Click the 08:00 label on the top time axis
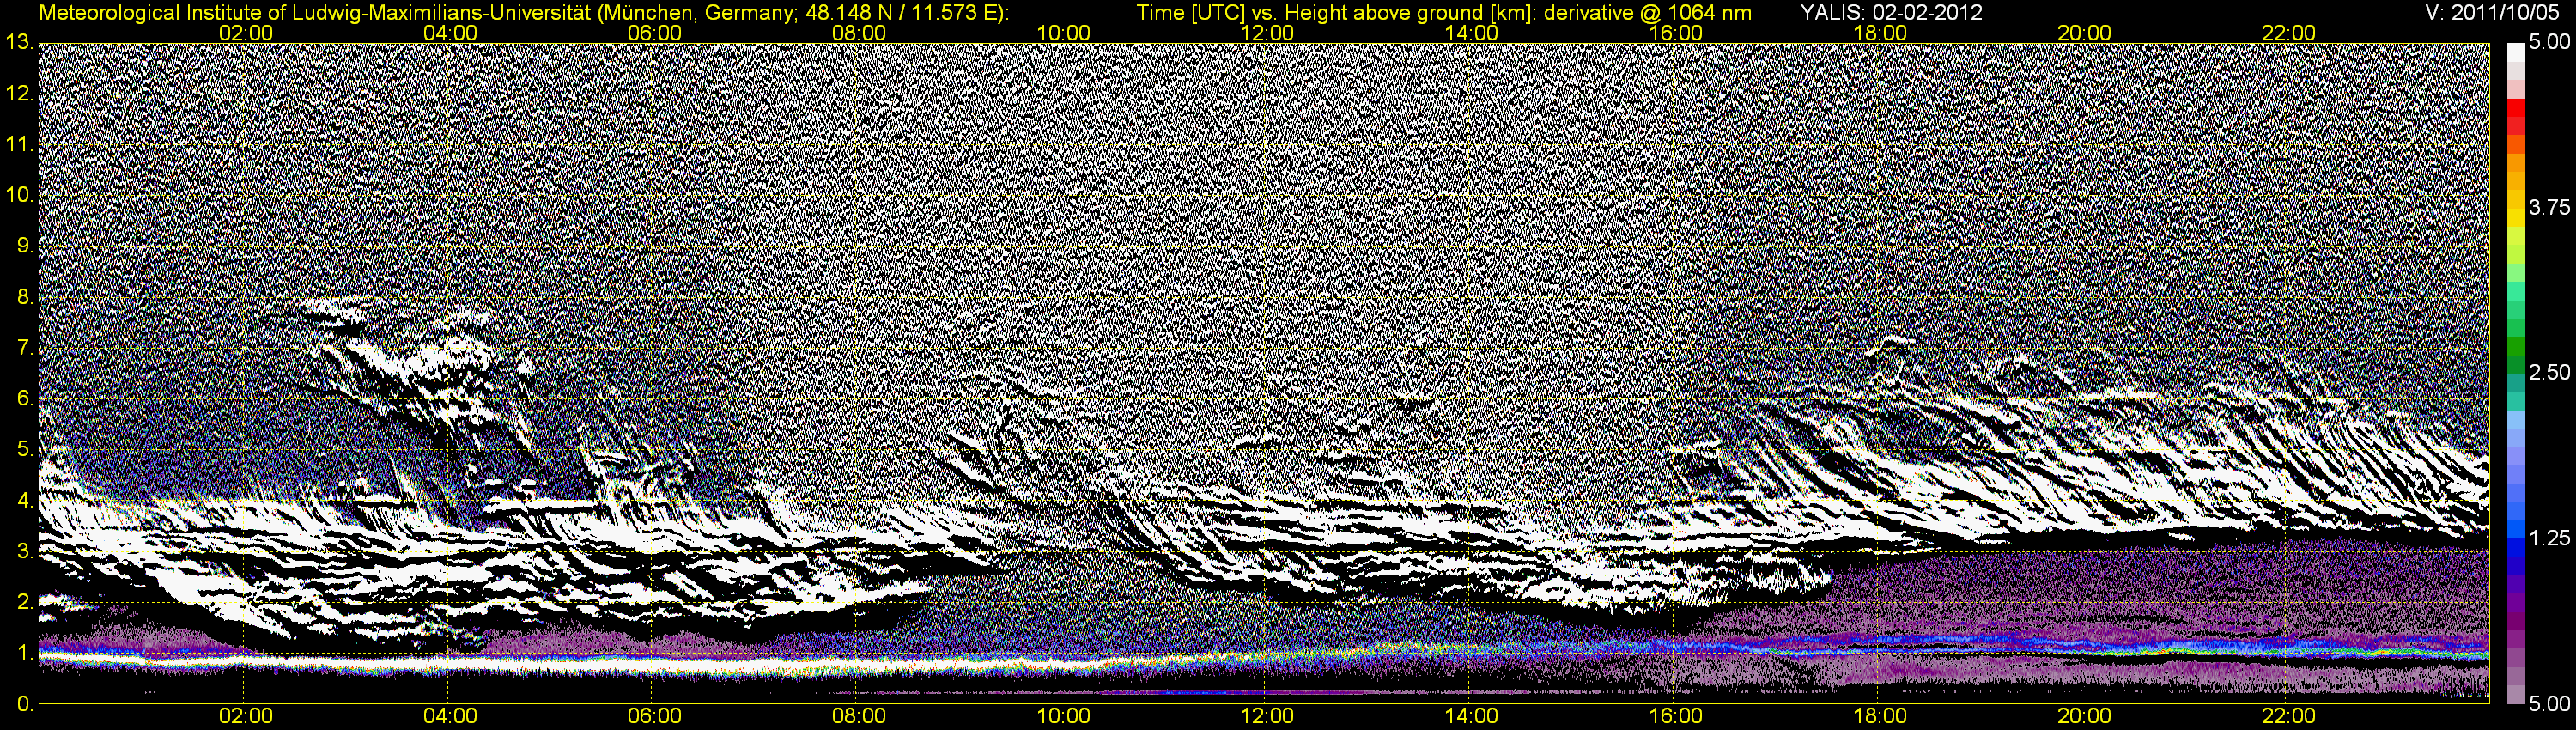The height and width of the screenshot is (730, 2576). [x=859, y=33]
